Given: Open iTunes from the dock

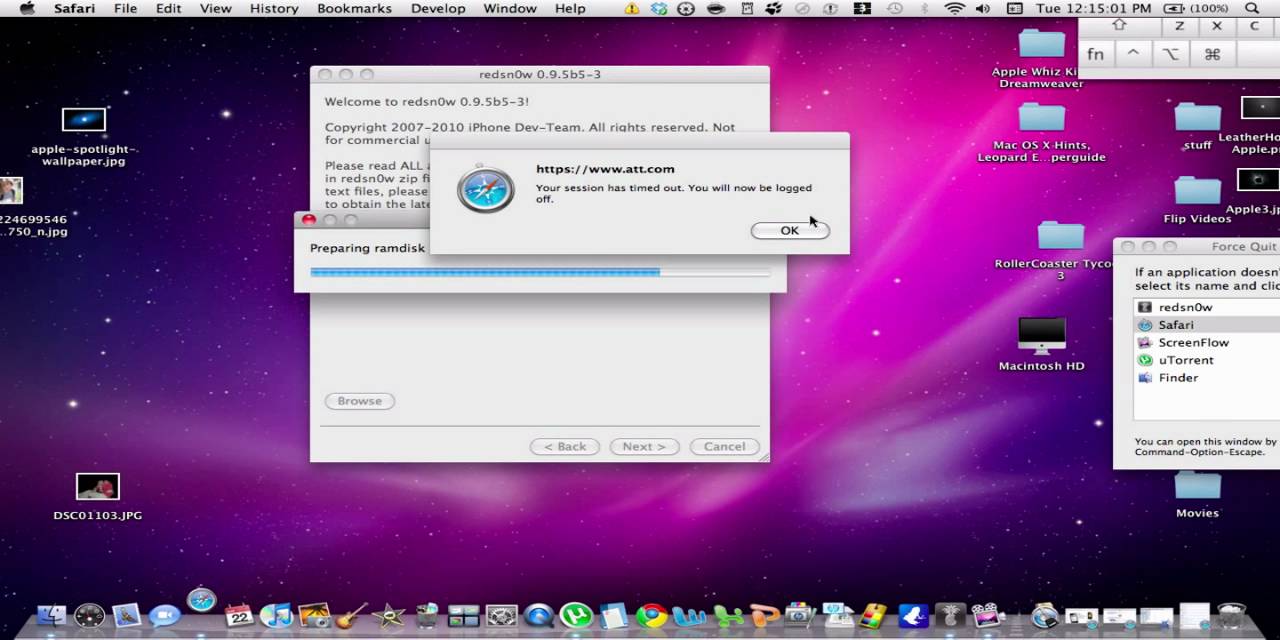Looking at the screenshot, I should [276, 616].
